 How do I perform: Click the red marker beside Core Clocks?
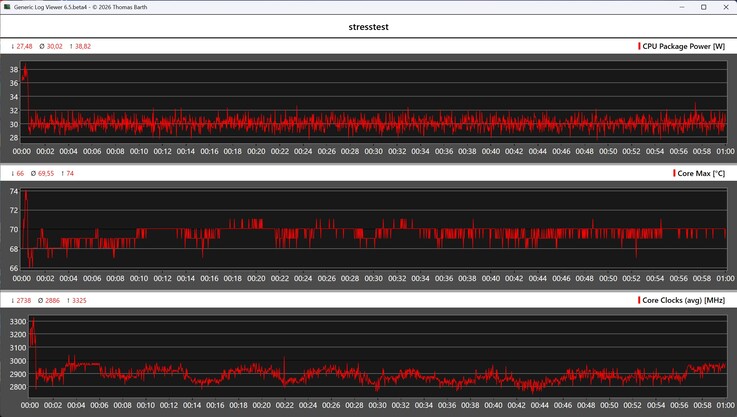[639, 300]
